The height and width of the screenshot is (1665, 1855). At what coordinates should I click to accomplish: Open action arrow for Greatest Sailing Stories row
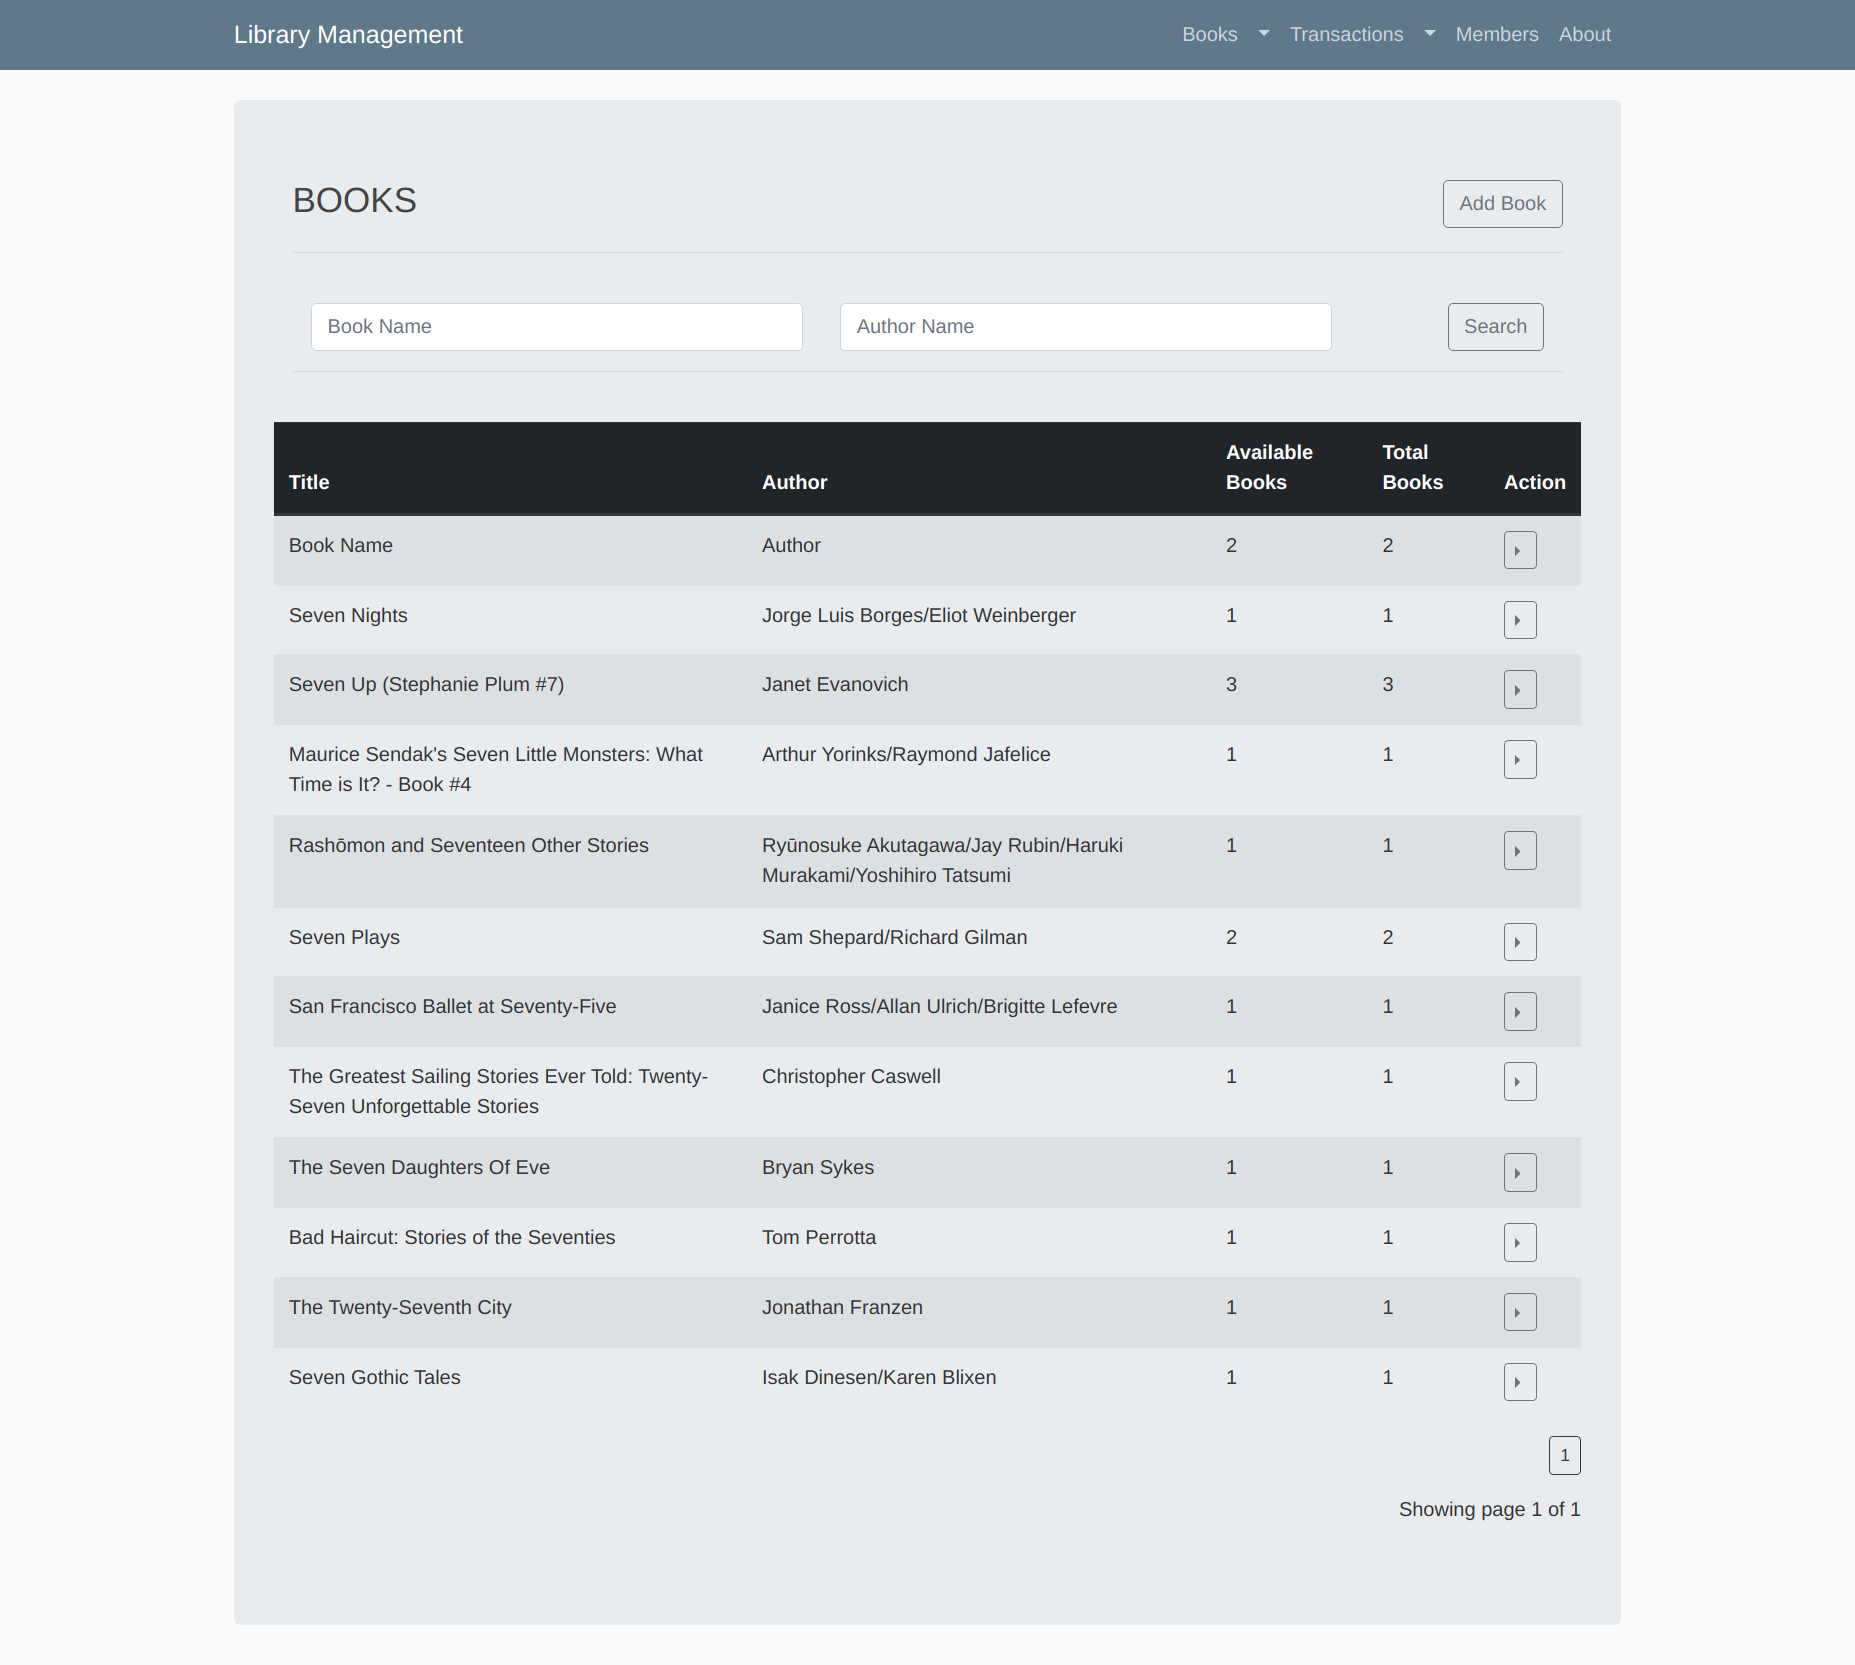pos(1520,1081)
